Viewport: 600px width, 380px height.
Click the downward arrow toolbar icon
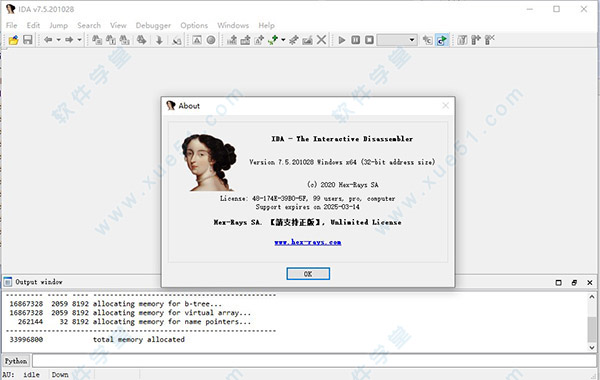point(159,40)
